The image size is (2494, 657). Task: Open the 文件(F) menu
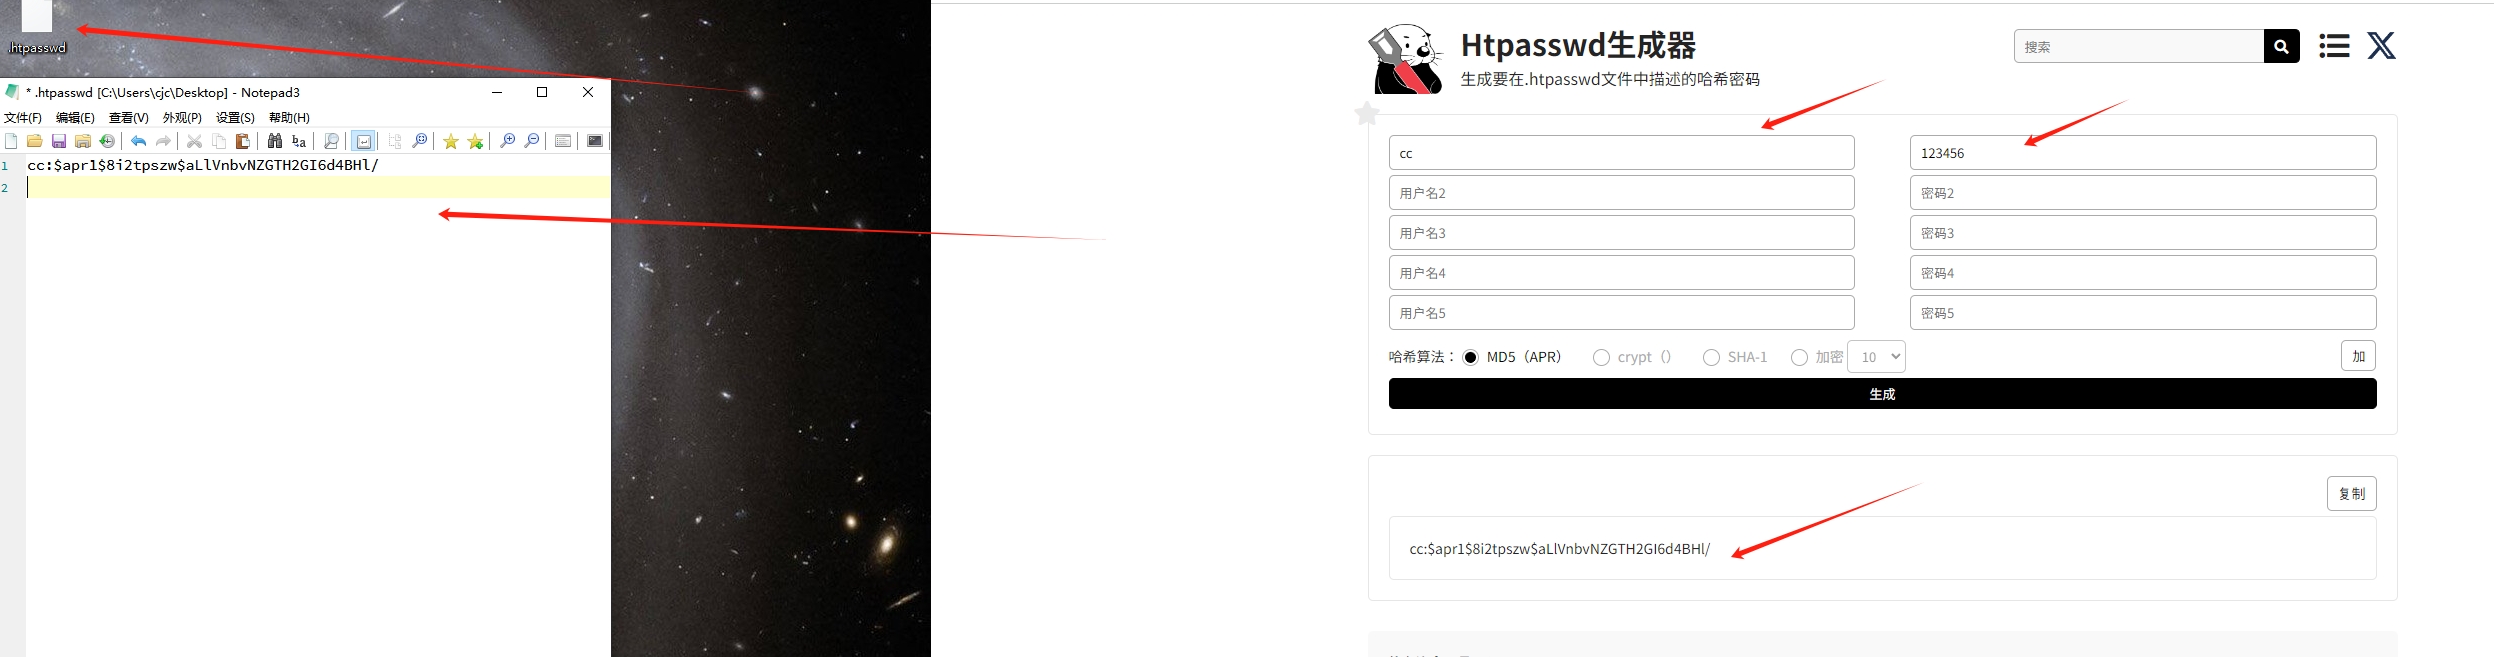(x=23, y=117)
